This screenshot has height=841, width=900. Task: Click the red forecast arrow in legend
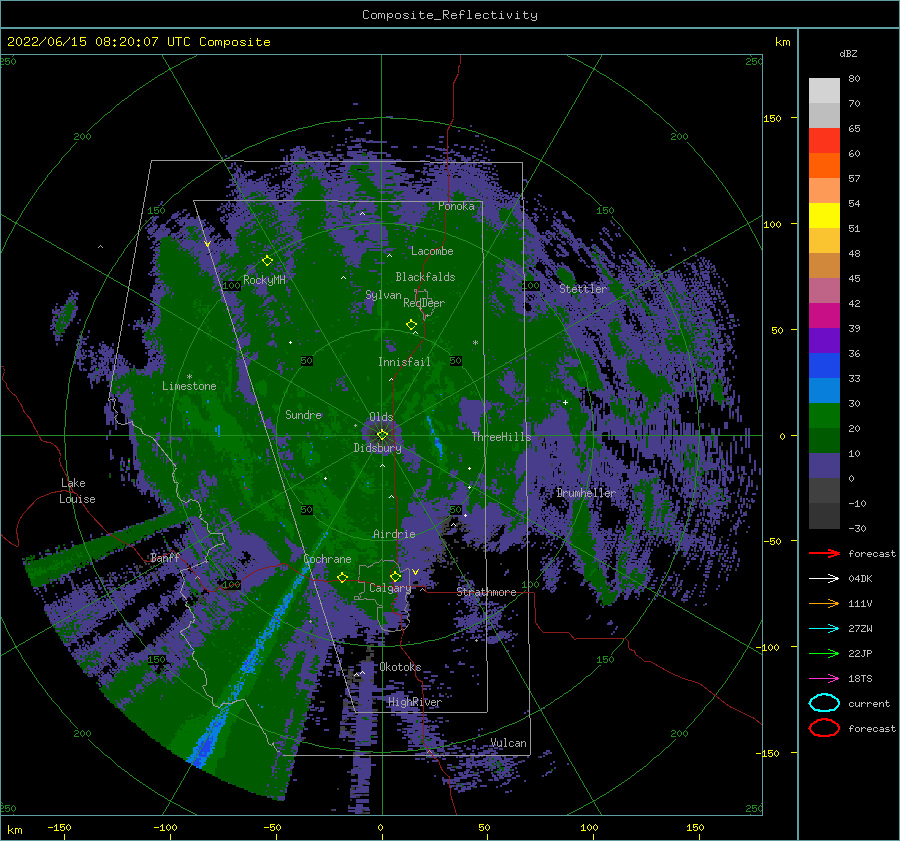824,553
